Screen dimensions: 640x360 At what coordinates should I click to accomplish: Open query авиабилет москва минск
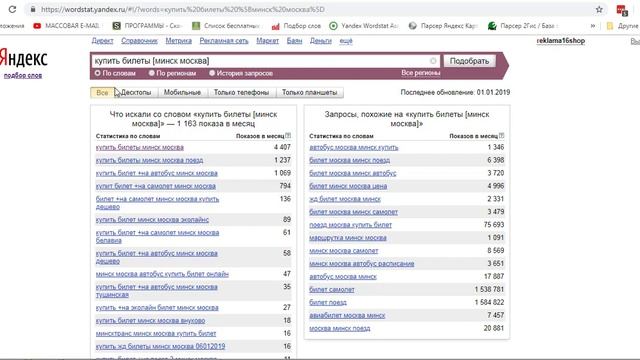click(347, 316)
